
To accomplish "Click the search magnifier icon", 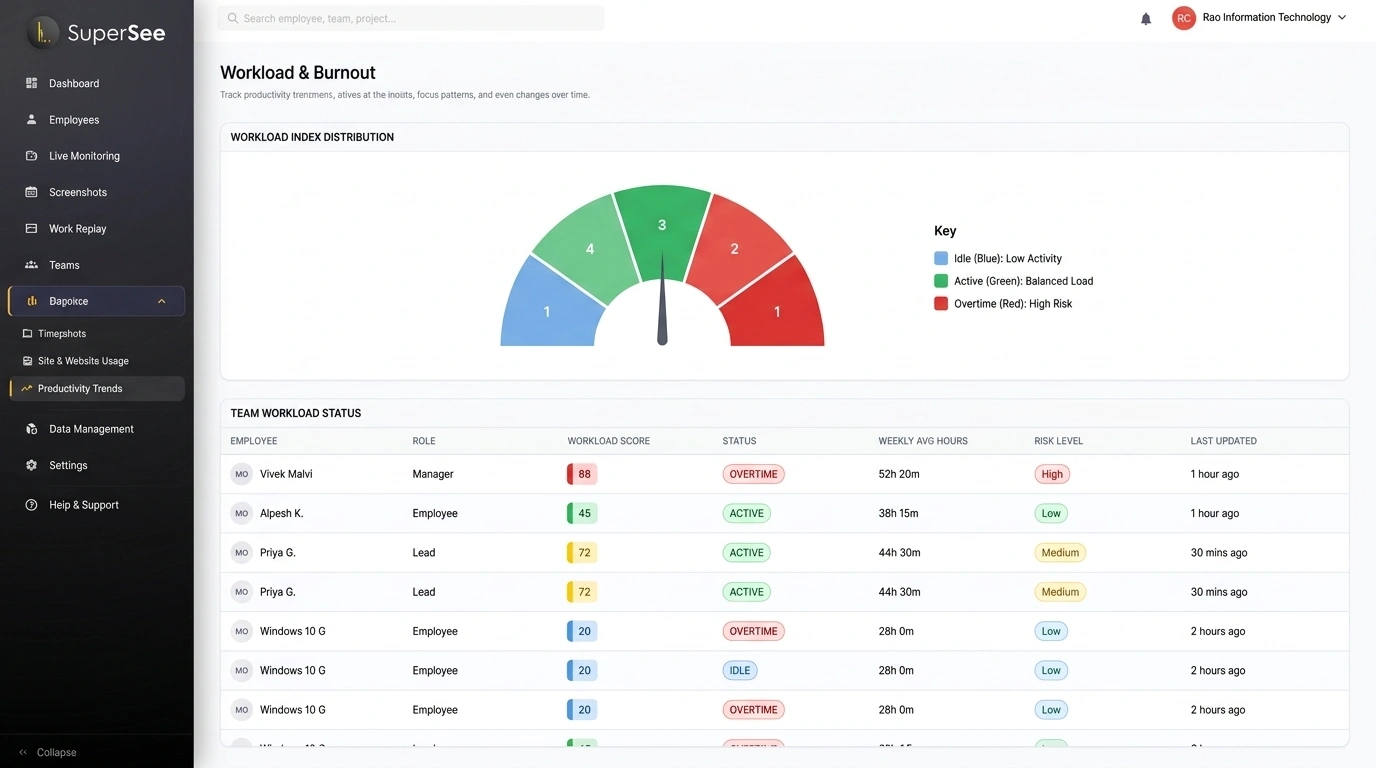I will [x=233, y=18].
